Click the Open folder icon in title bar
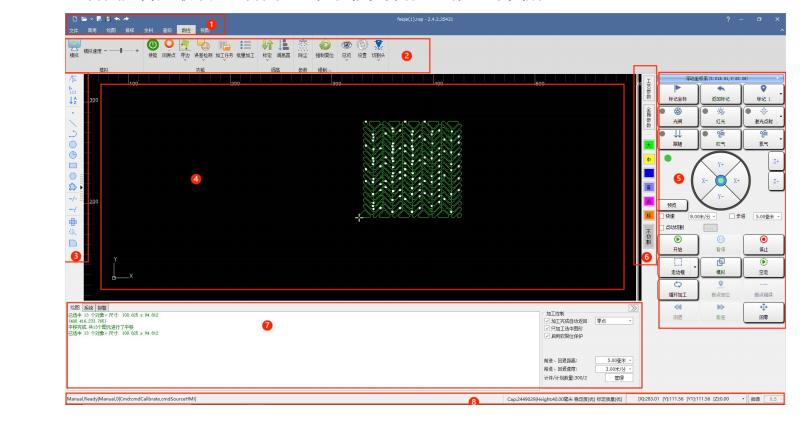808x428 pixels. click(x=83, y=19)
